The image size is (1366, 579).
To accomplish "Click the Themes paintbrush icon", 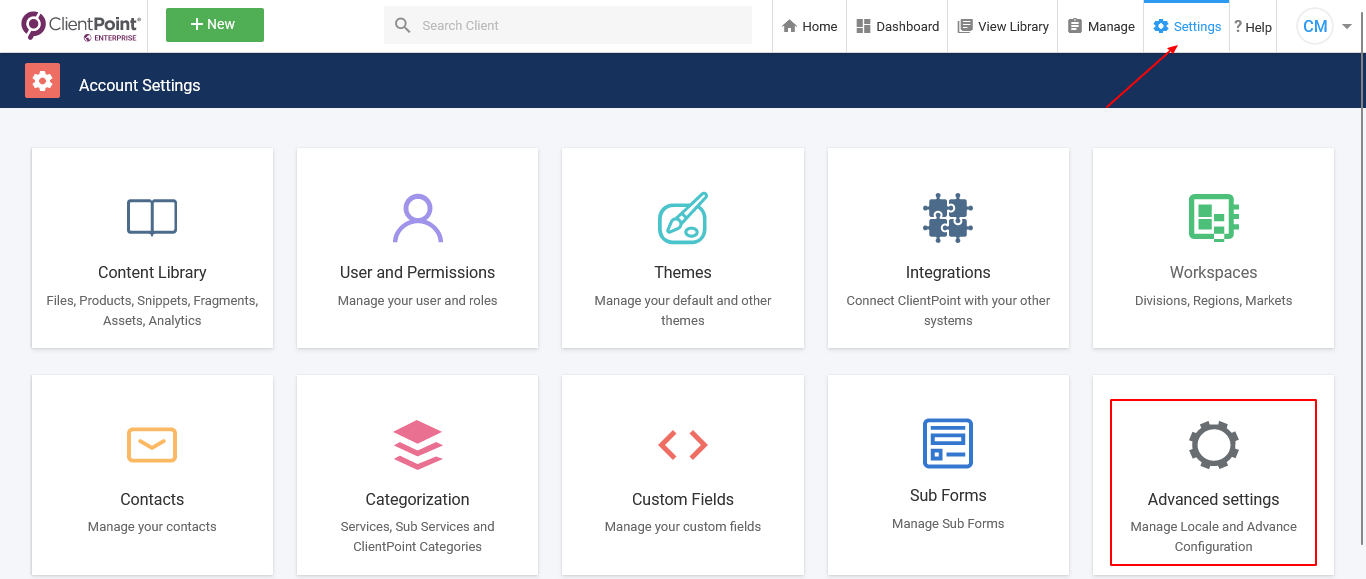I will 683,217.
